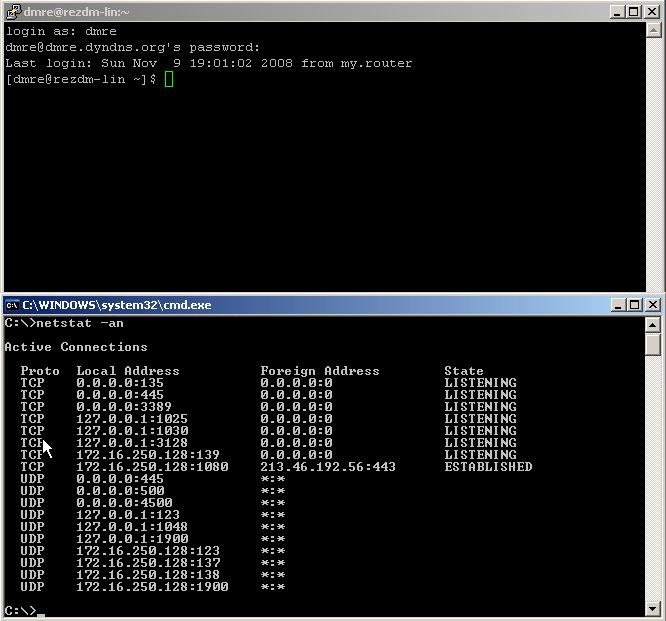Close the PuTTY SSH session window
Image resolution: width=666 pixels, height=621 pixels.
click(652, 12)
